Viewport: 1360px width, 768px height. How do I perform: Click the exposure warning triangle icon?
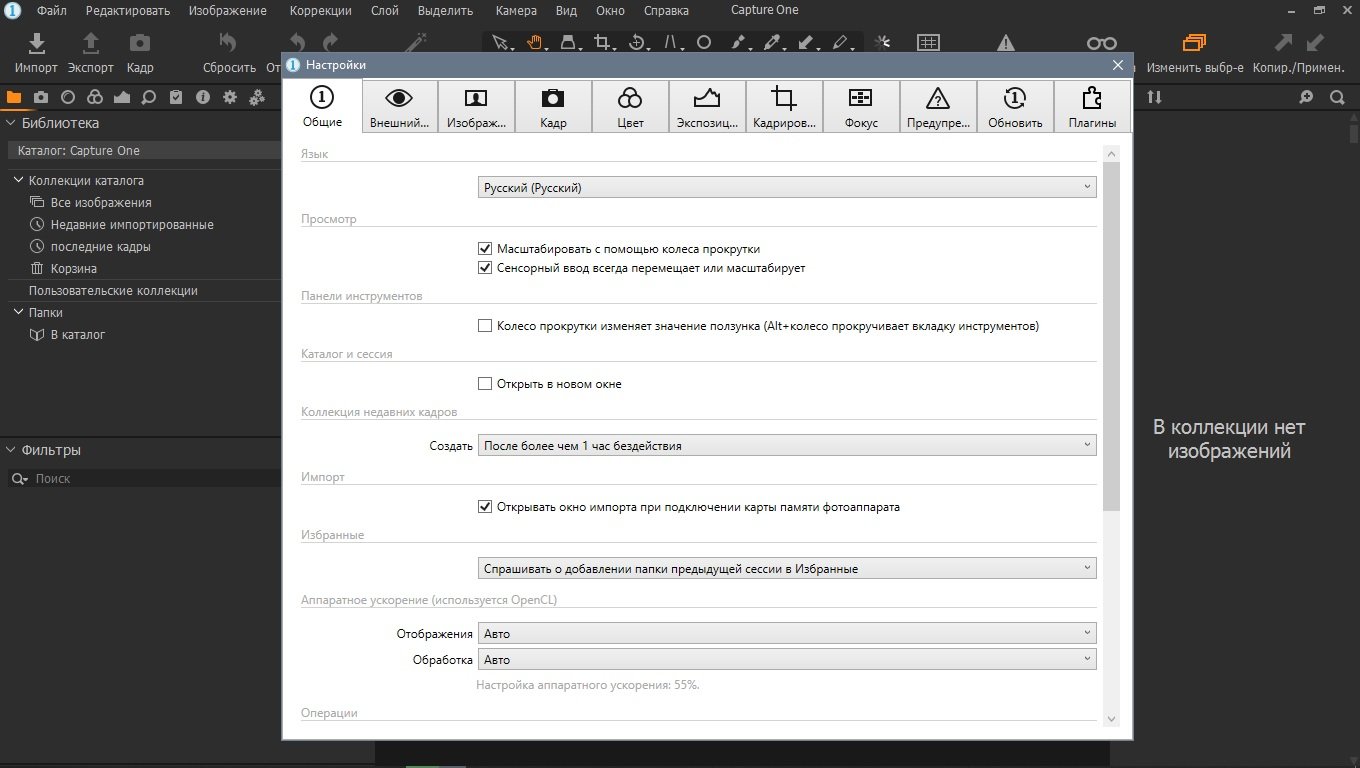pyautogui.click(x=1005, y=43)
